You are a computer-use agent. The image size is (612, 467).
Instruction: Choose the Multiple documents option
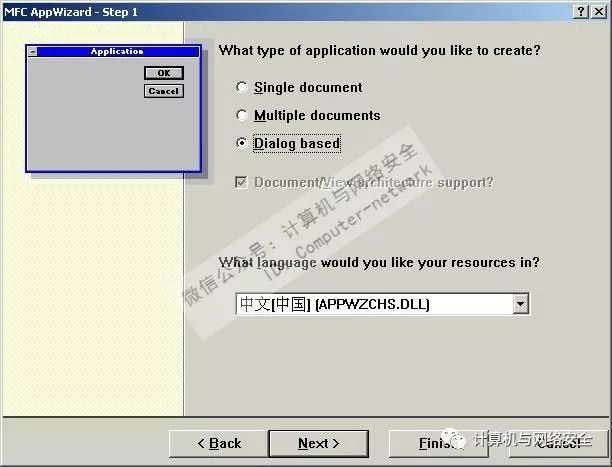pyautogui.click(x=242, y=115)
